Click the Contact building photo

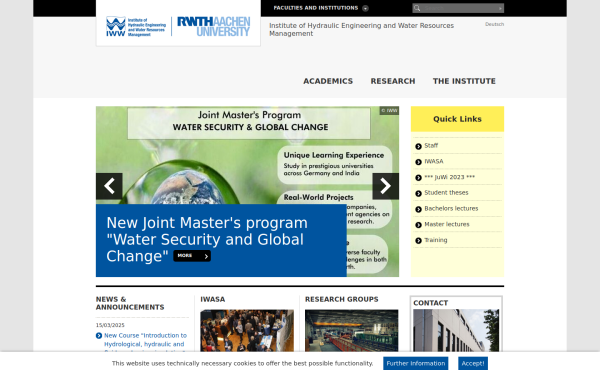tap(456, 331)
